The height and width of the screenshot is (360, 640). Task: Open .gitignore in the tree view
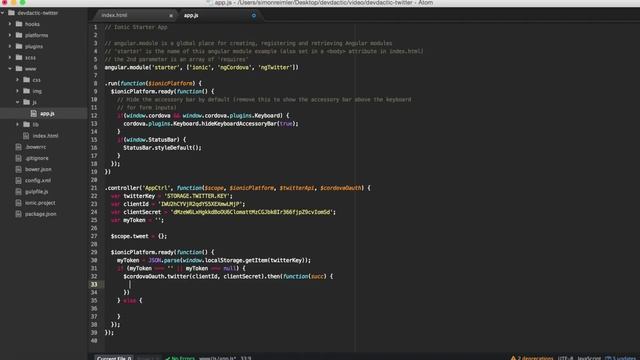tap(37, 158)
